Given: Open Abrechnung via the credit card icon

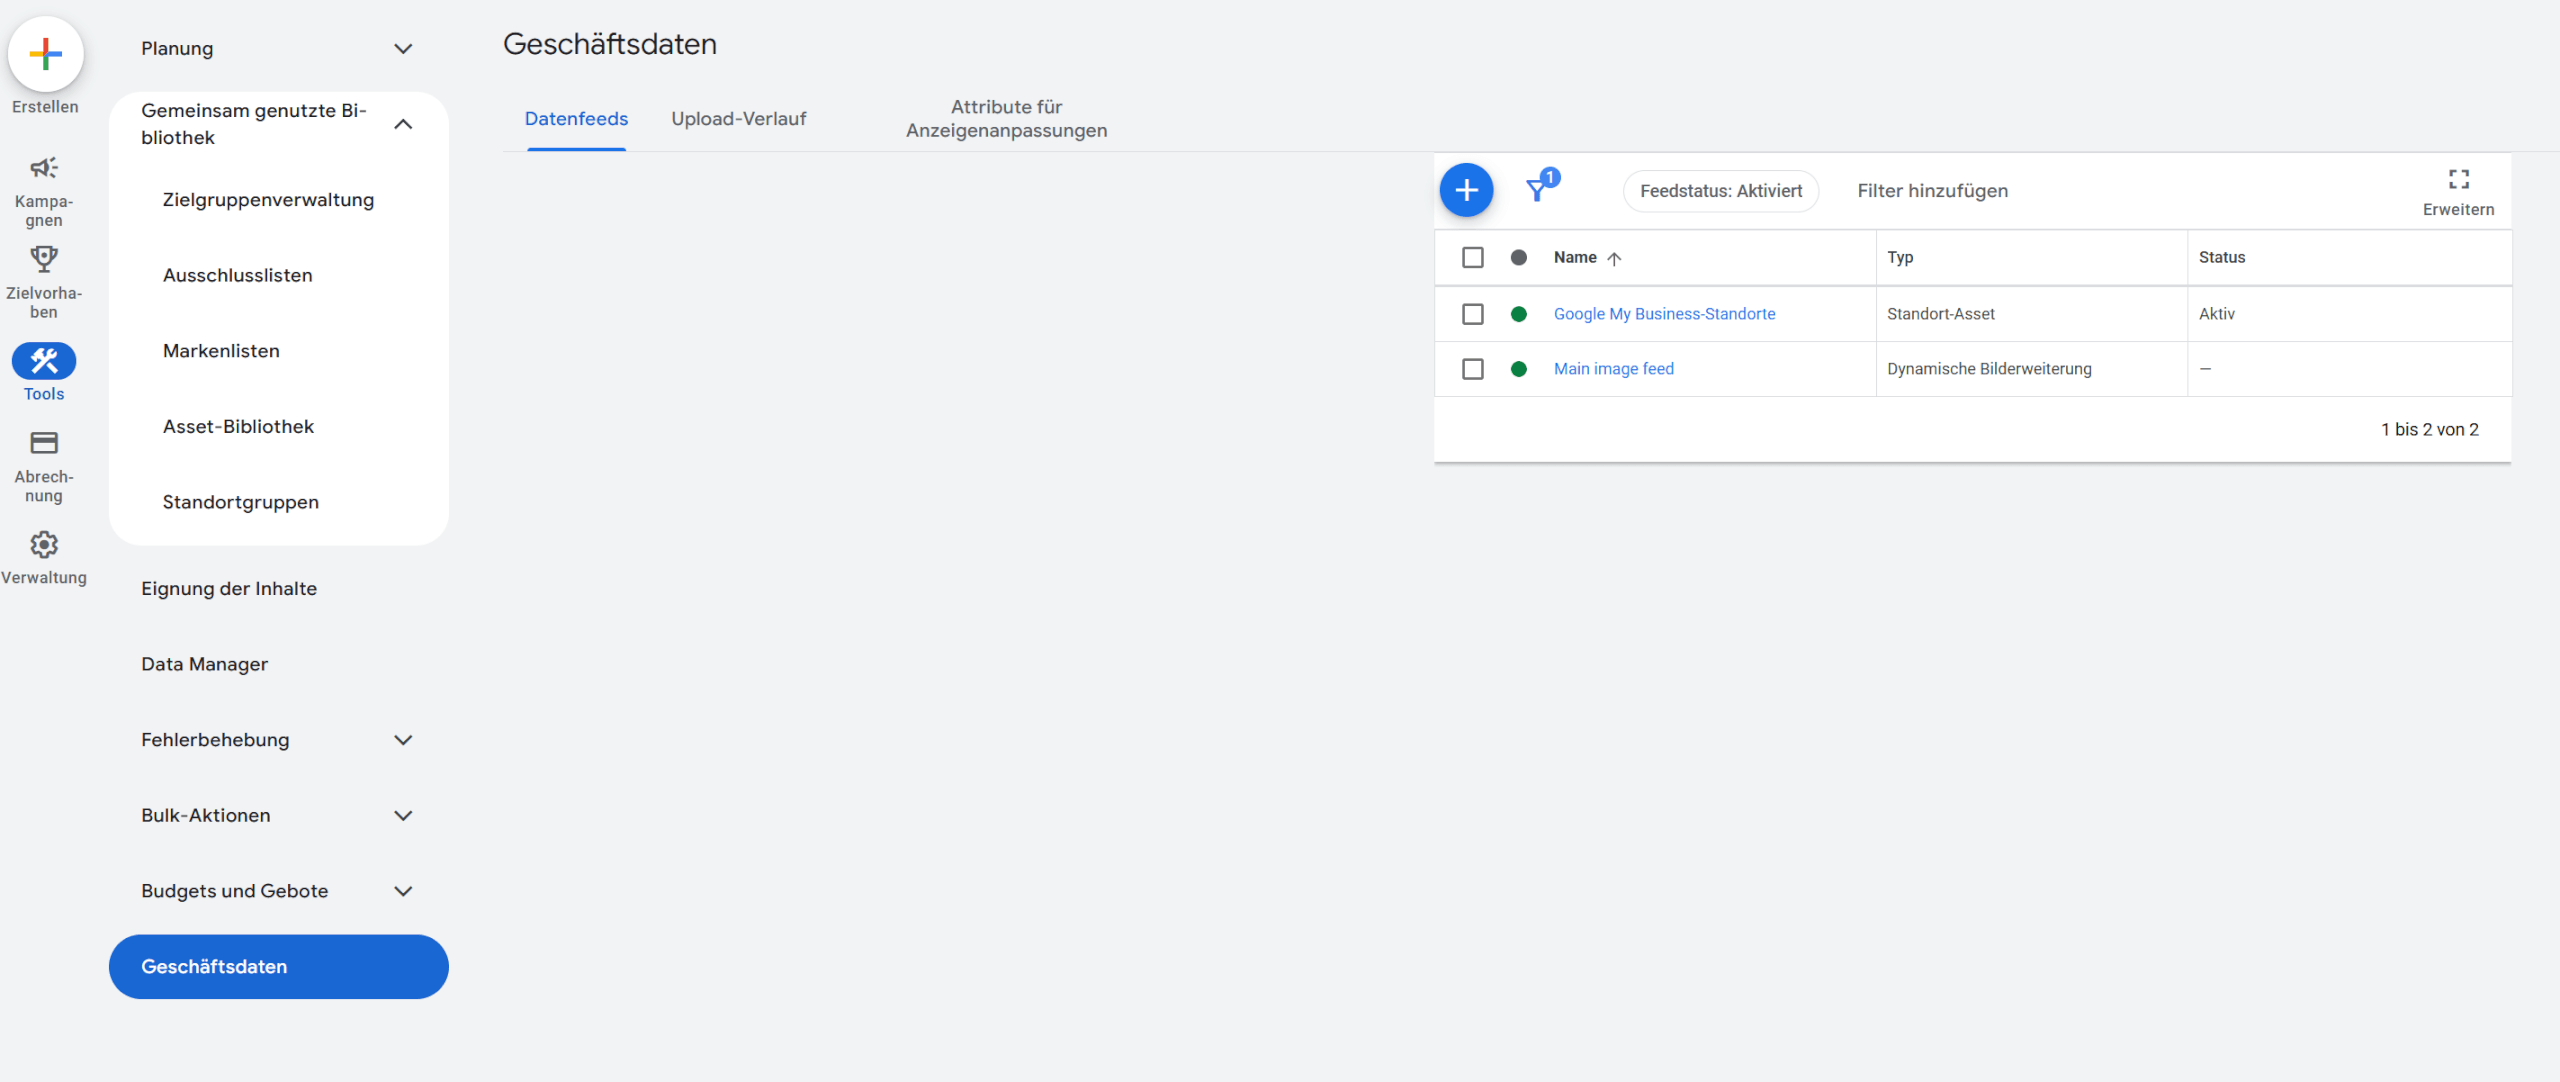Looking at the screenshot, I should 44,443.
